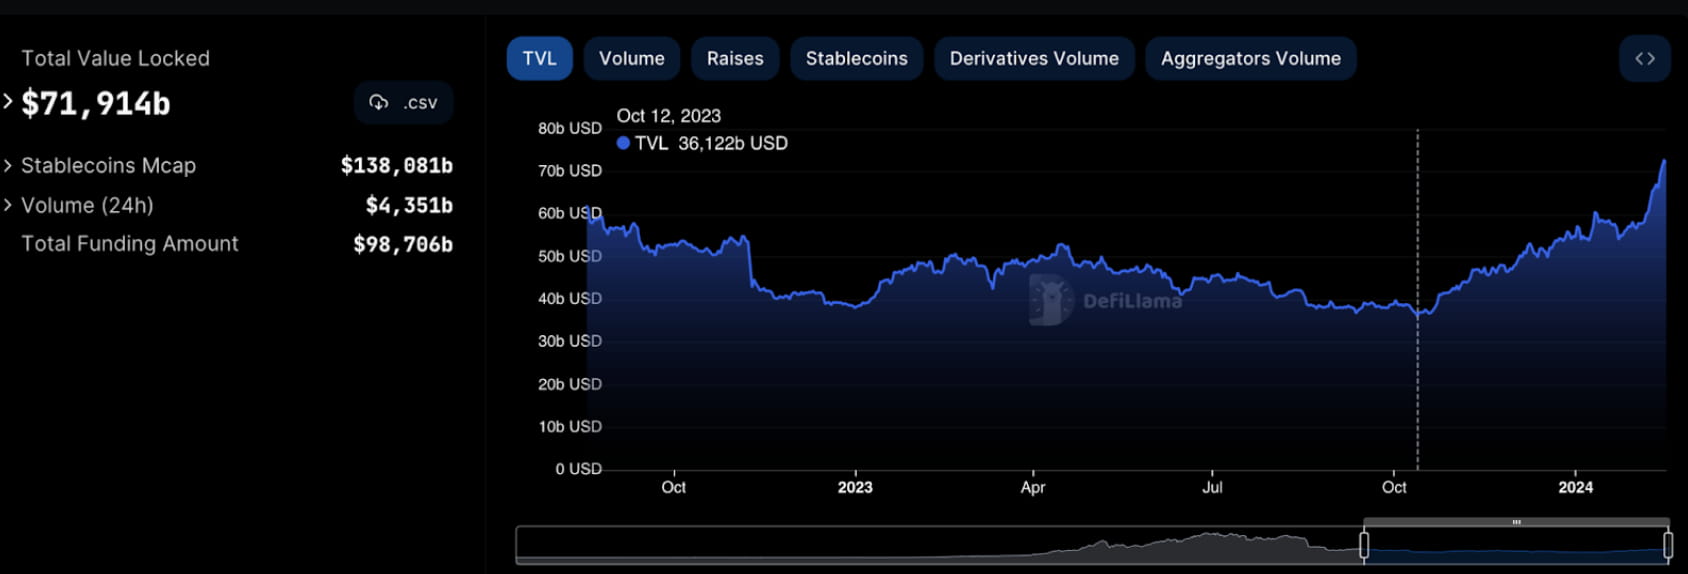The image size is (1688, 574).
Task: Click the range selector top drag bar
Action: click(1516, 522)
